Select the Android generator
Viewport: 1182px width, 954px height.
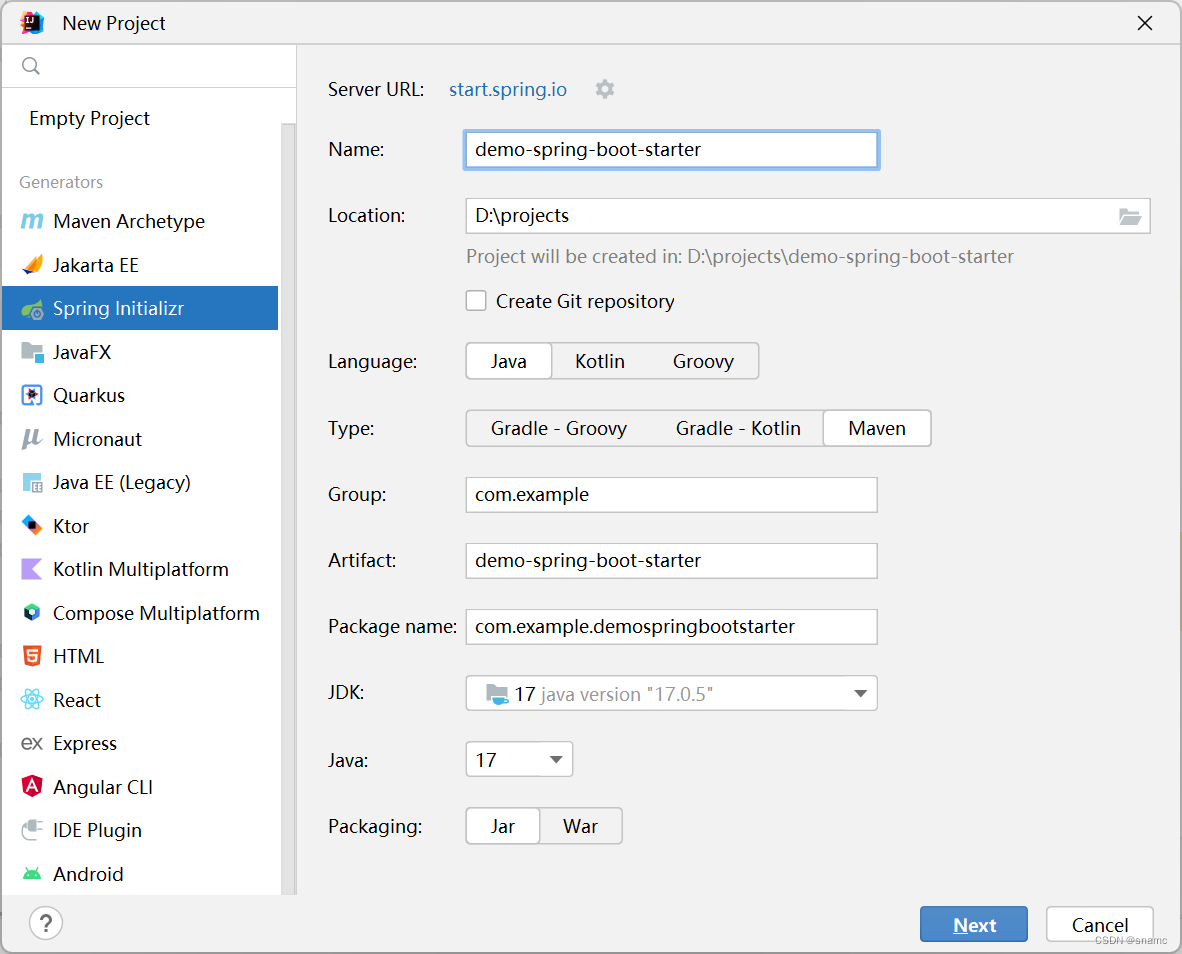point(89,873)
